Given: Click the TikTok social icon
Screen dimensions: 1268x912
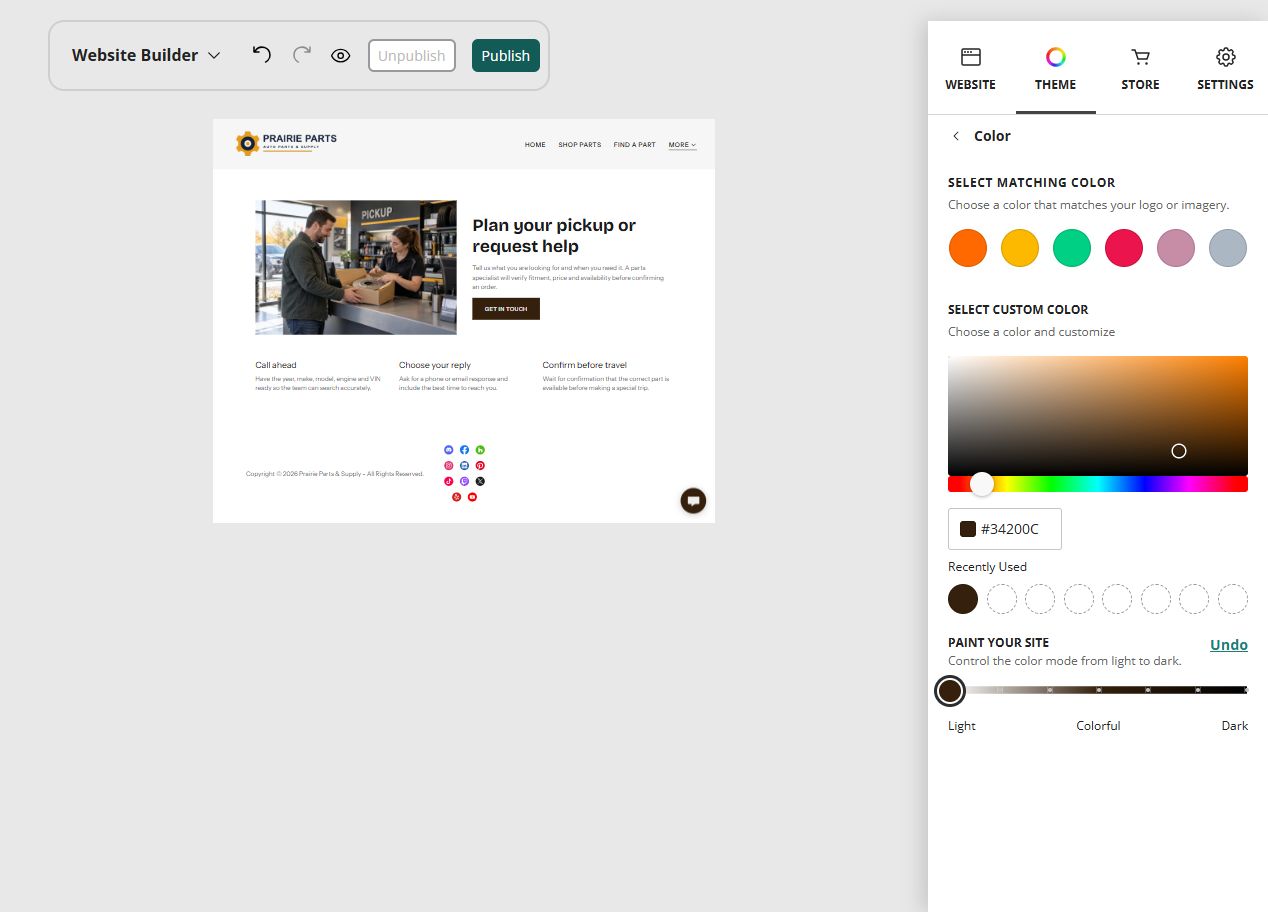Looking at the screenshot, I should coord(448,481).
